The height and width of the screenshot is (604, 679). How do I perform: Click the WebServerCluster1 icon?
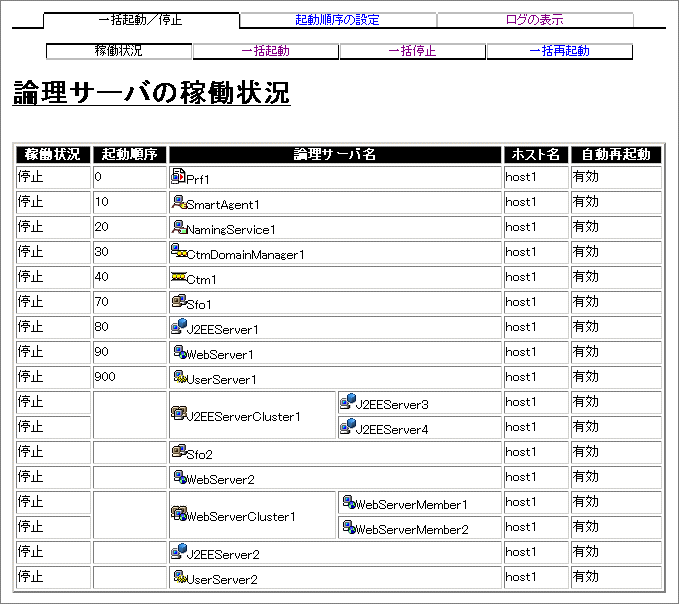179,514
